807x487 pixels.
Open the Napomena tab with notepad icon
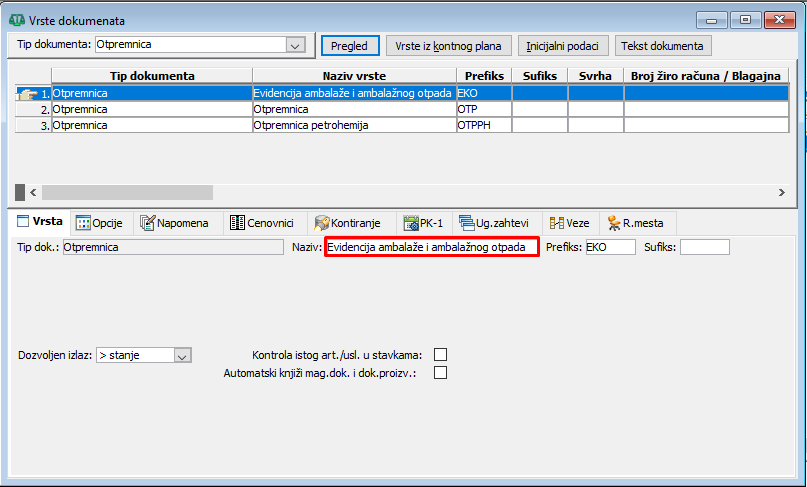(149, 223)
